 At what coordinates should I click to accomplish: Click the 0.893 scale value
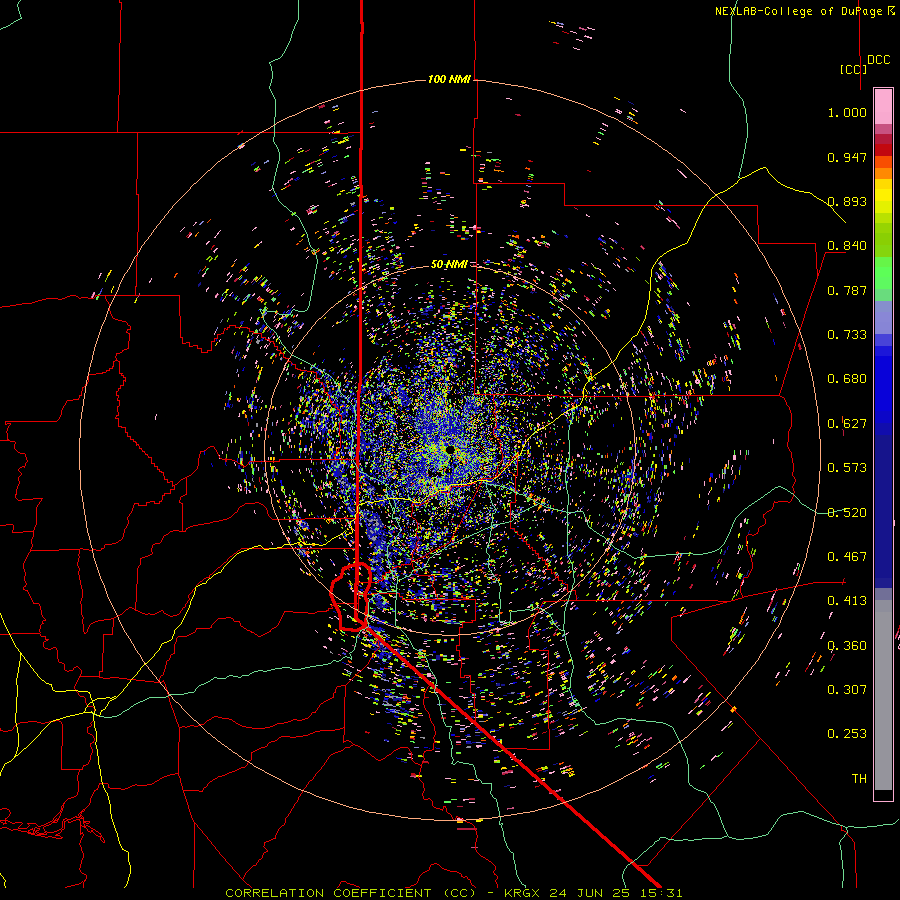(x=847, y=201)
